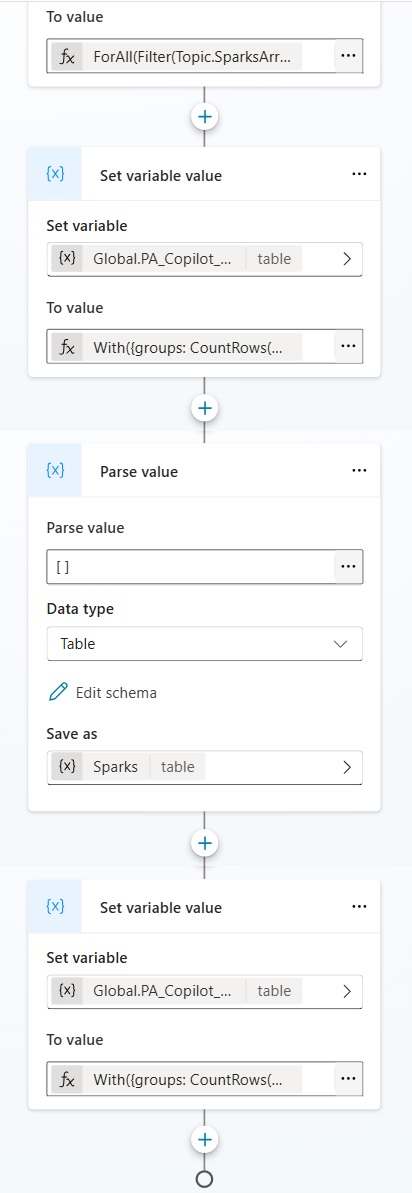The height and width of the screenshot is (1193, 412).
Task: Open more options on first Set variable value header
Action: coord(360,175)
